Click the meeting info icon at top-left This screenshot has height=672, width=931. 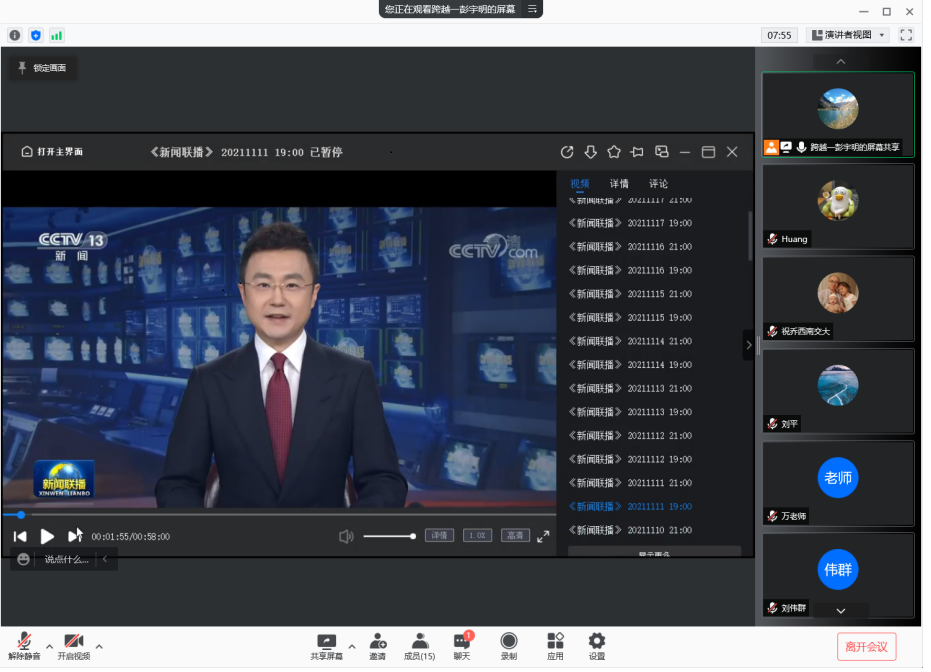[x=15, y=35]
